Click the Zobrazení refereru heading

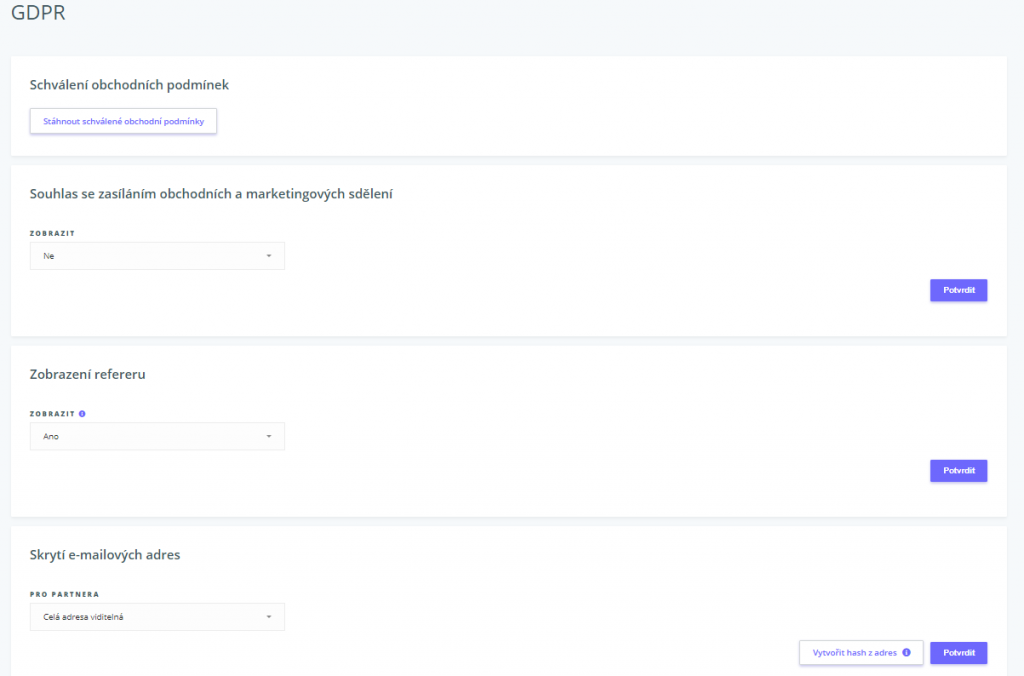(88, 374)
